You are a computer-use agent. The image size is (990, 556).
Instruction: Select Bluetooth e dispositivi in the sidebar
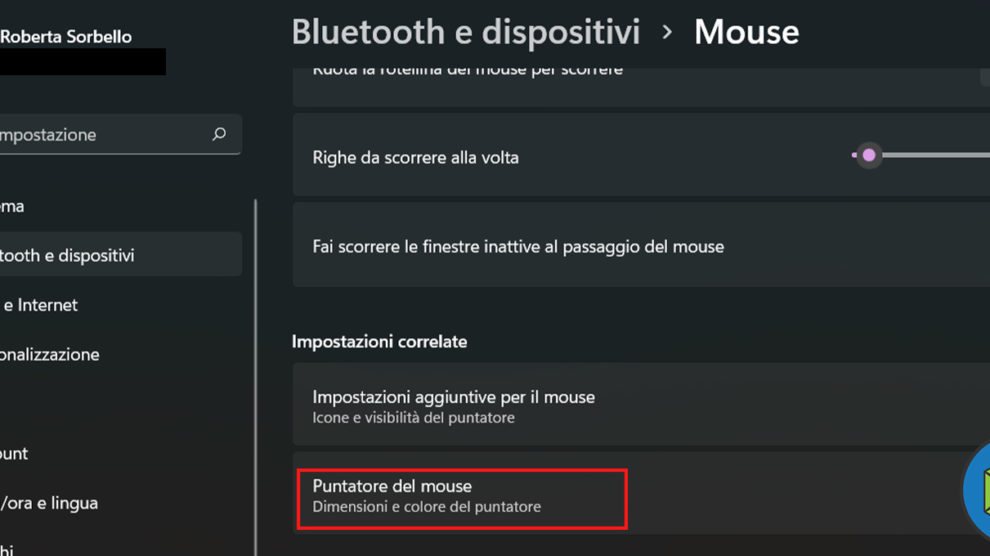click(x=68, y=255)
